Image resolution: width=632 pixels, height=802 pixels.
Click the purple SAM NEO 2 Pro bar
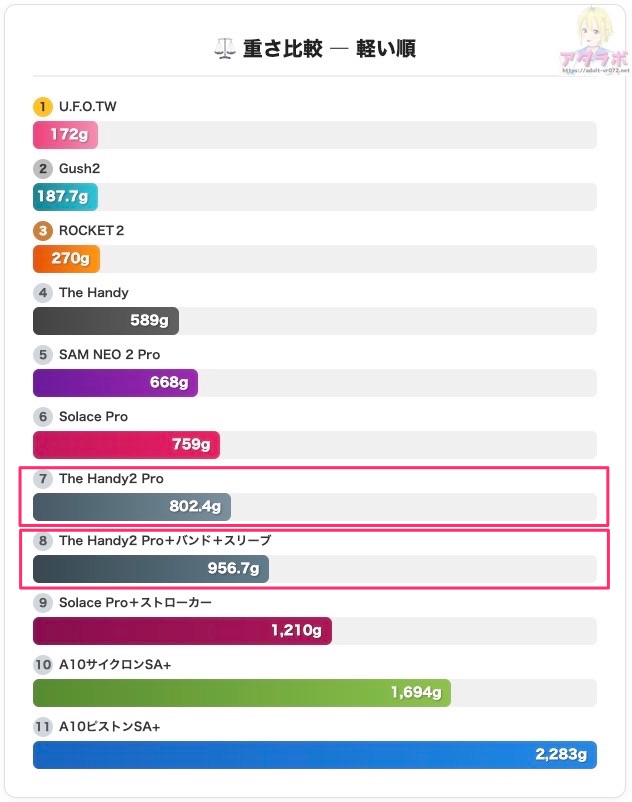point(115,383)
